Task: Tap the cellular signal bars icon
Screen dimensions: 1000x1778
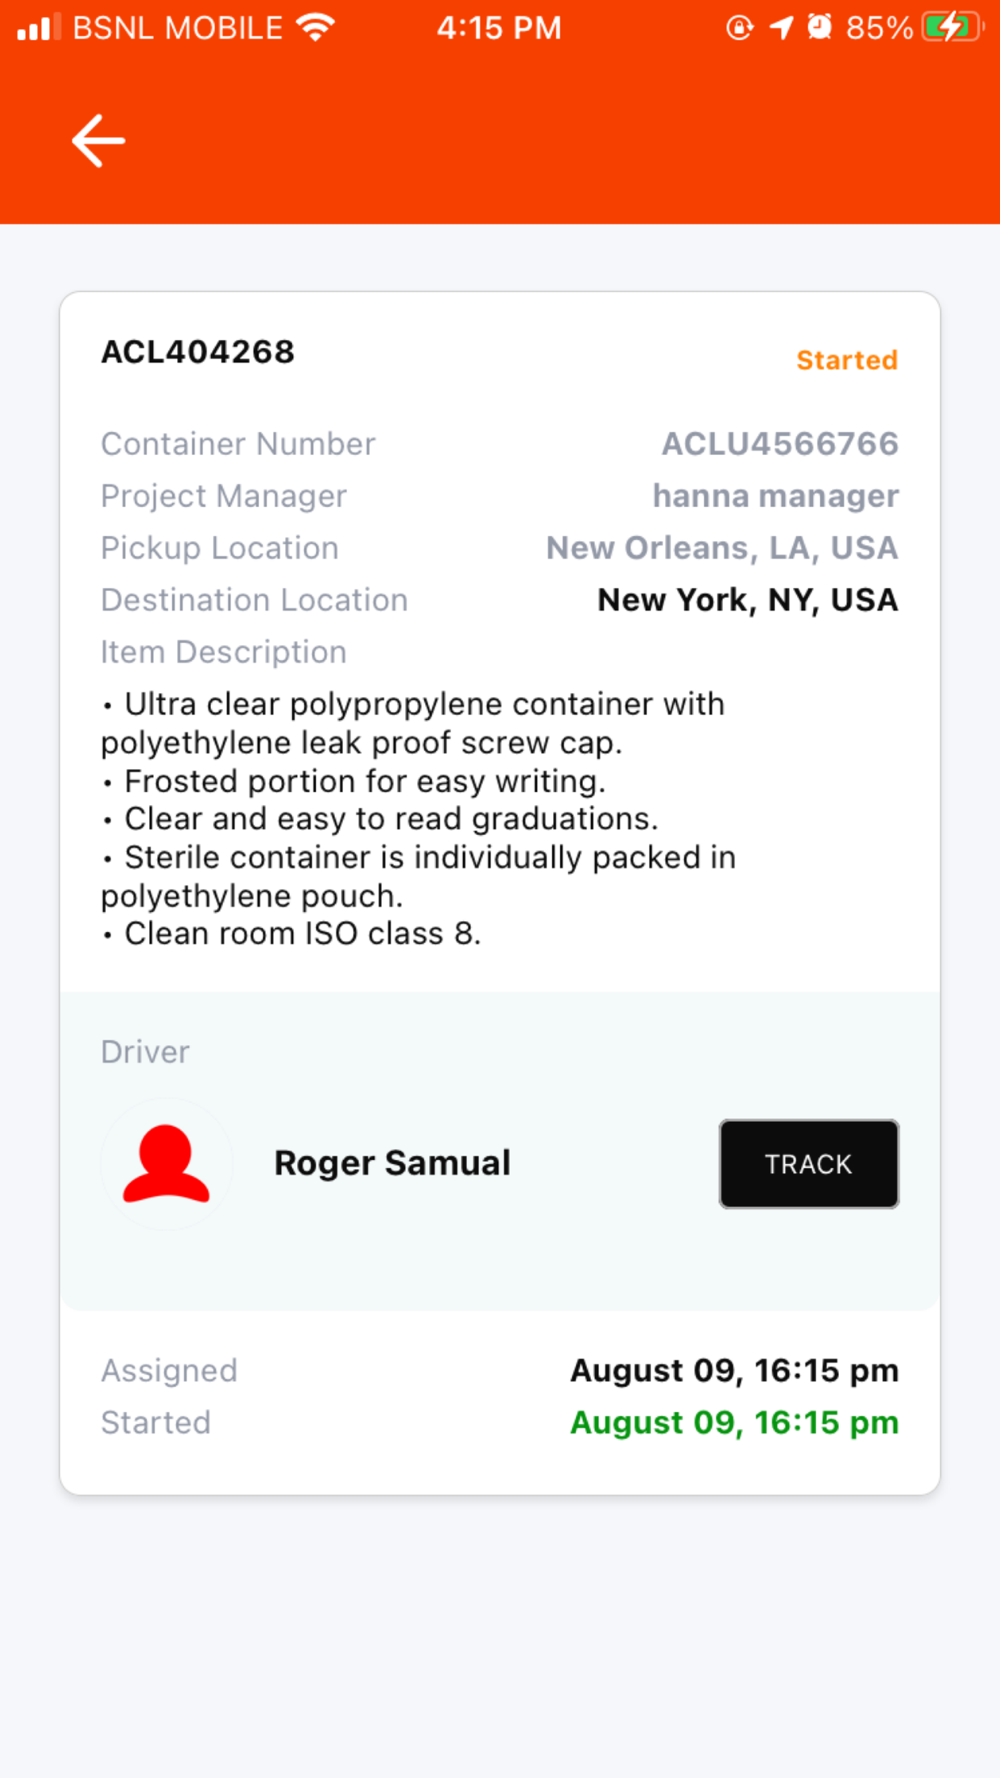Action: 39,27
